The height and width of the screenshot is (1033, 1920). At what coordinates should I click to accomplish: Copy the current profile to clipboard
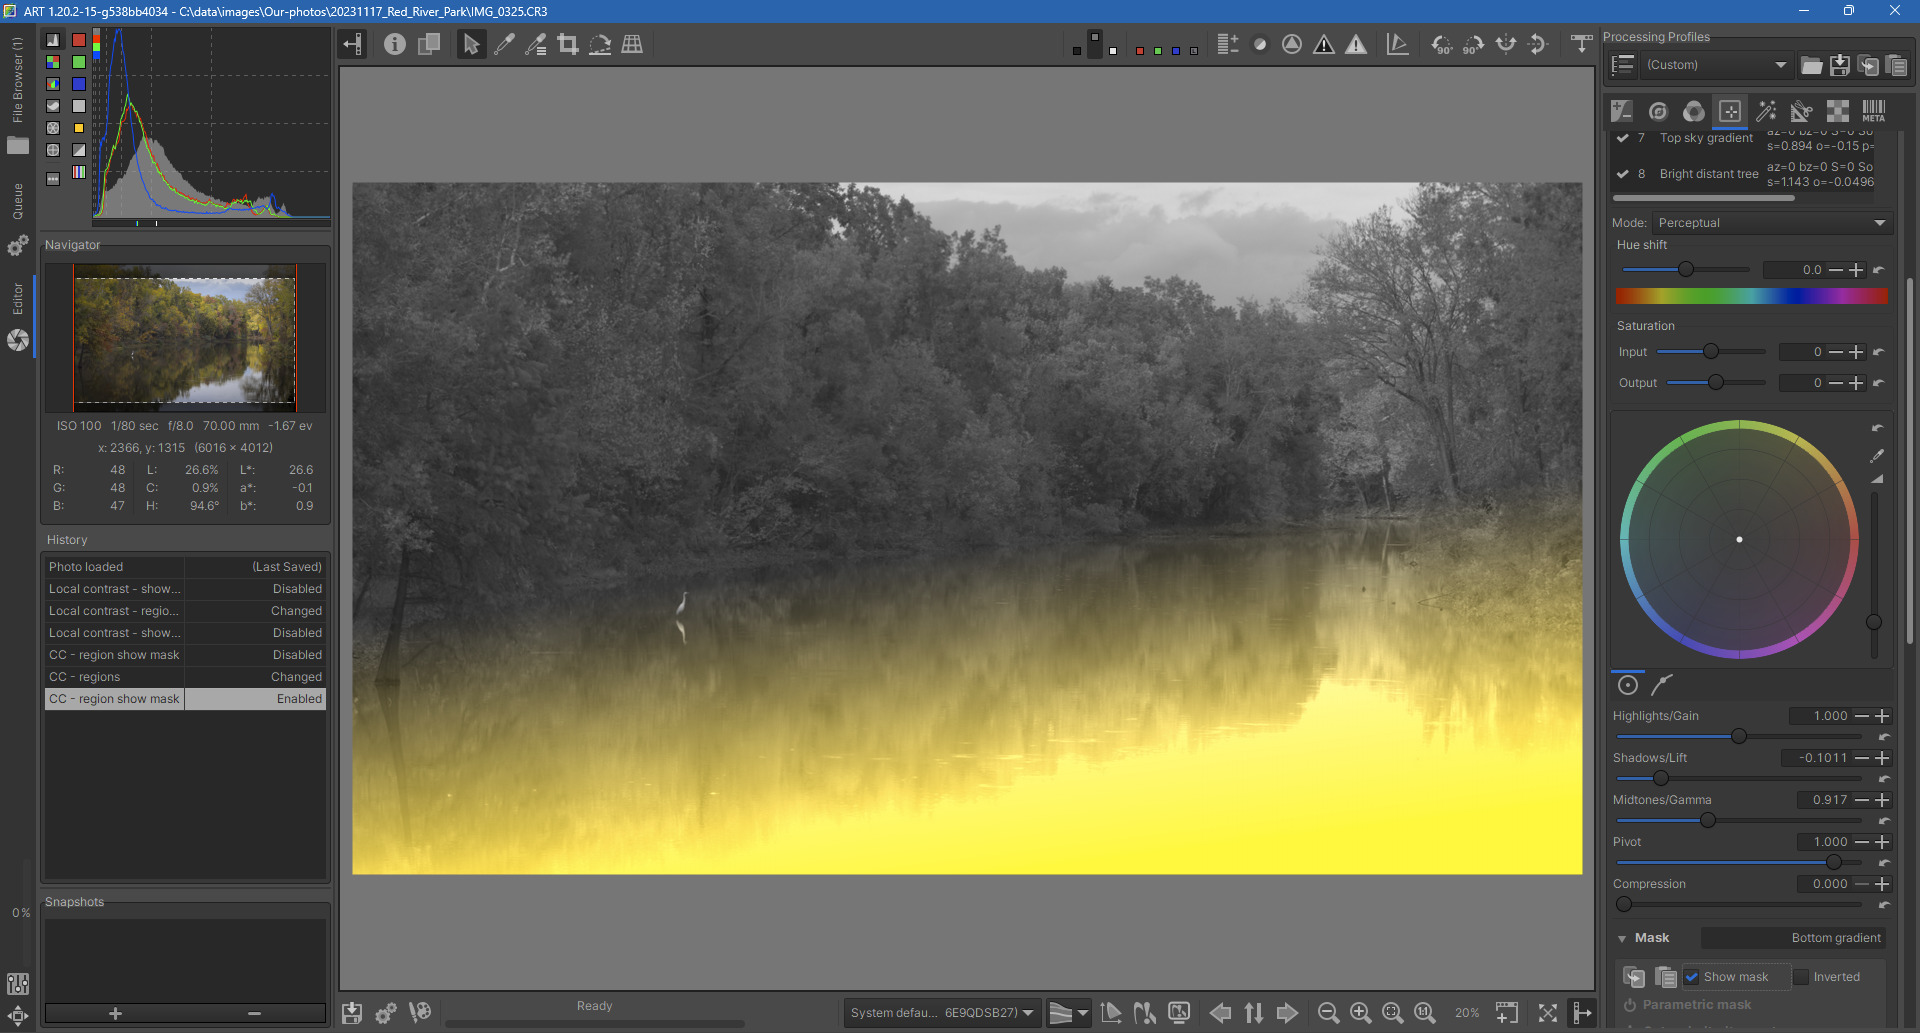point(1868,65)
